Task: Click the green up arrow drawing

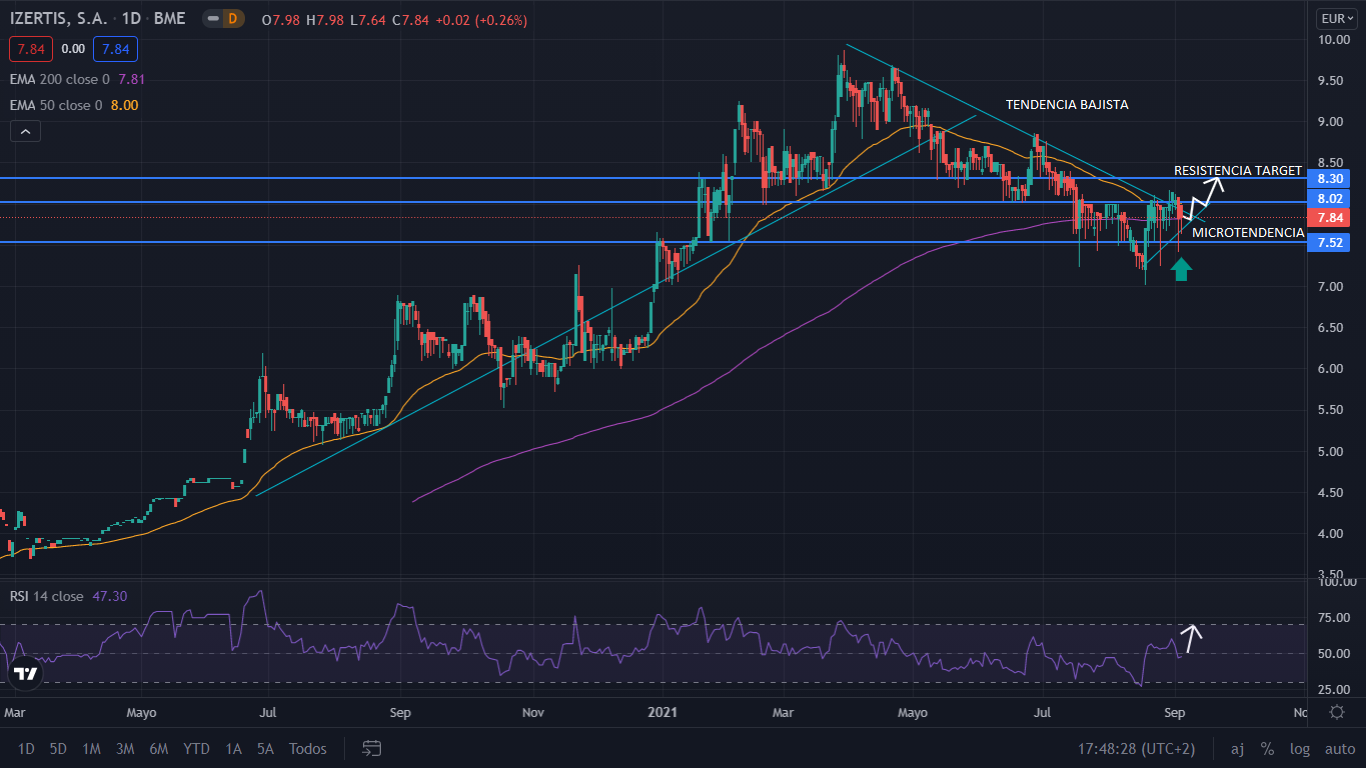Action: [1181, 268]
